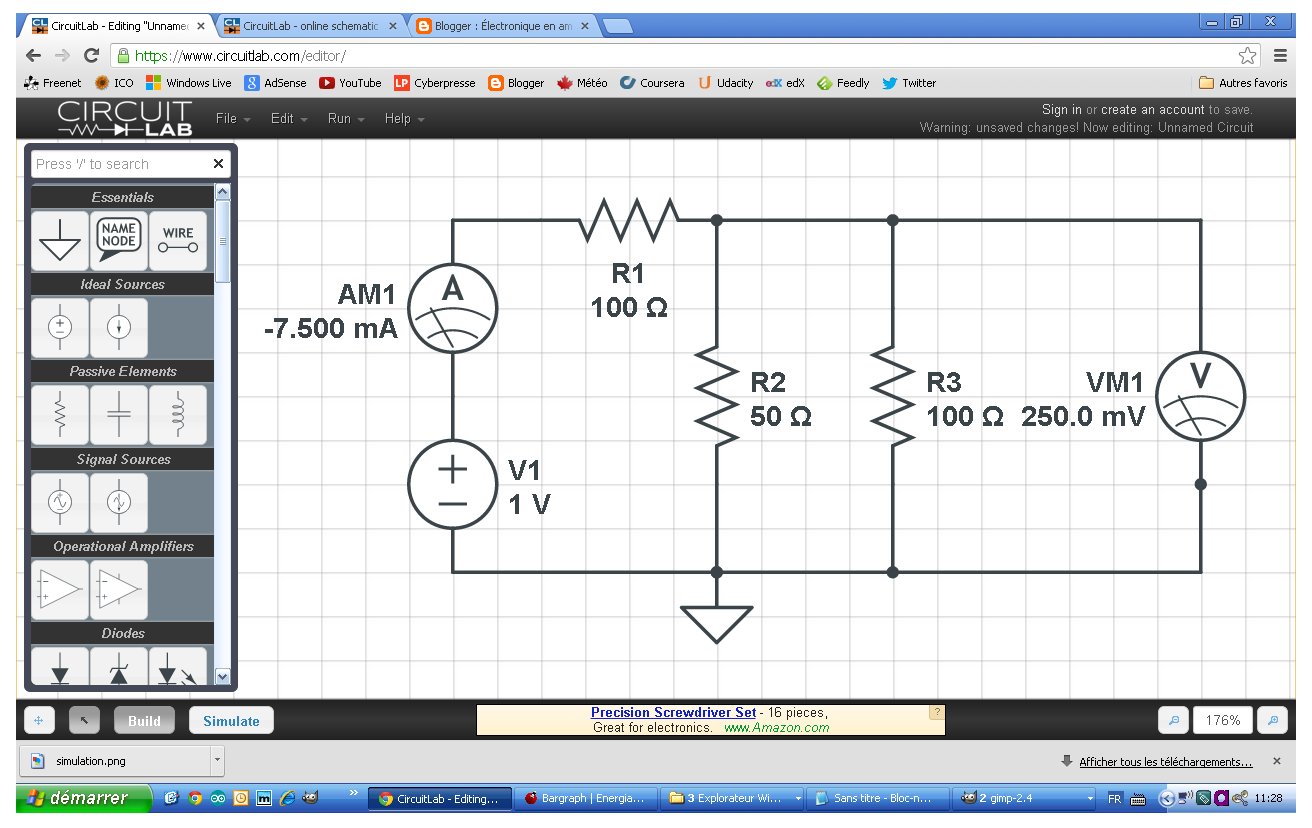The width and height of the screenshot is (1312, 828).
Task: Zoom in with right magnifier icon
Action: [x=1271, y=720]
